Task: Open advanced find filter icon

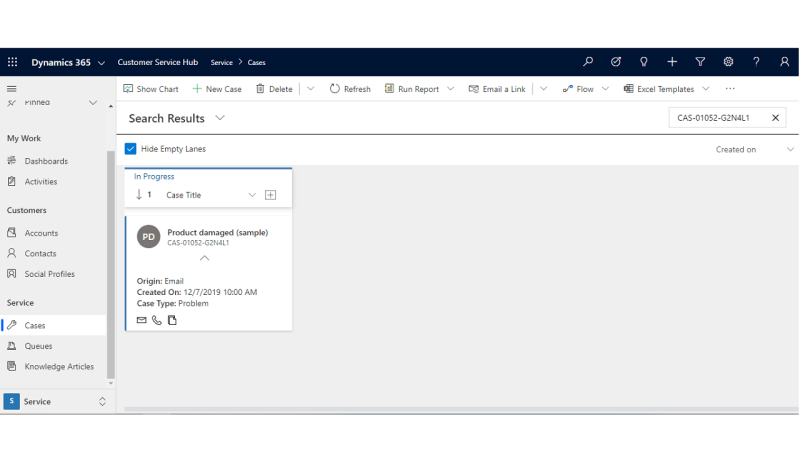Action: click(700, 62)
